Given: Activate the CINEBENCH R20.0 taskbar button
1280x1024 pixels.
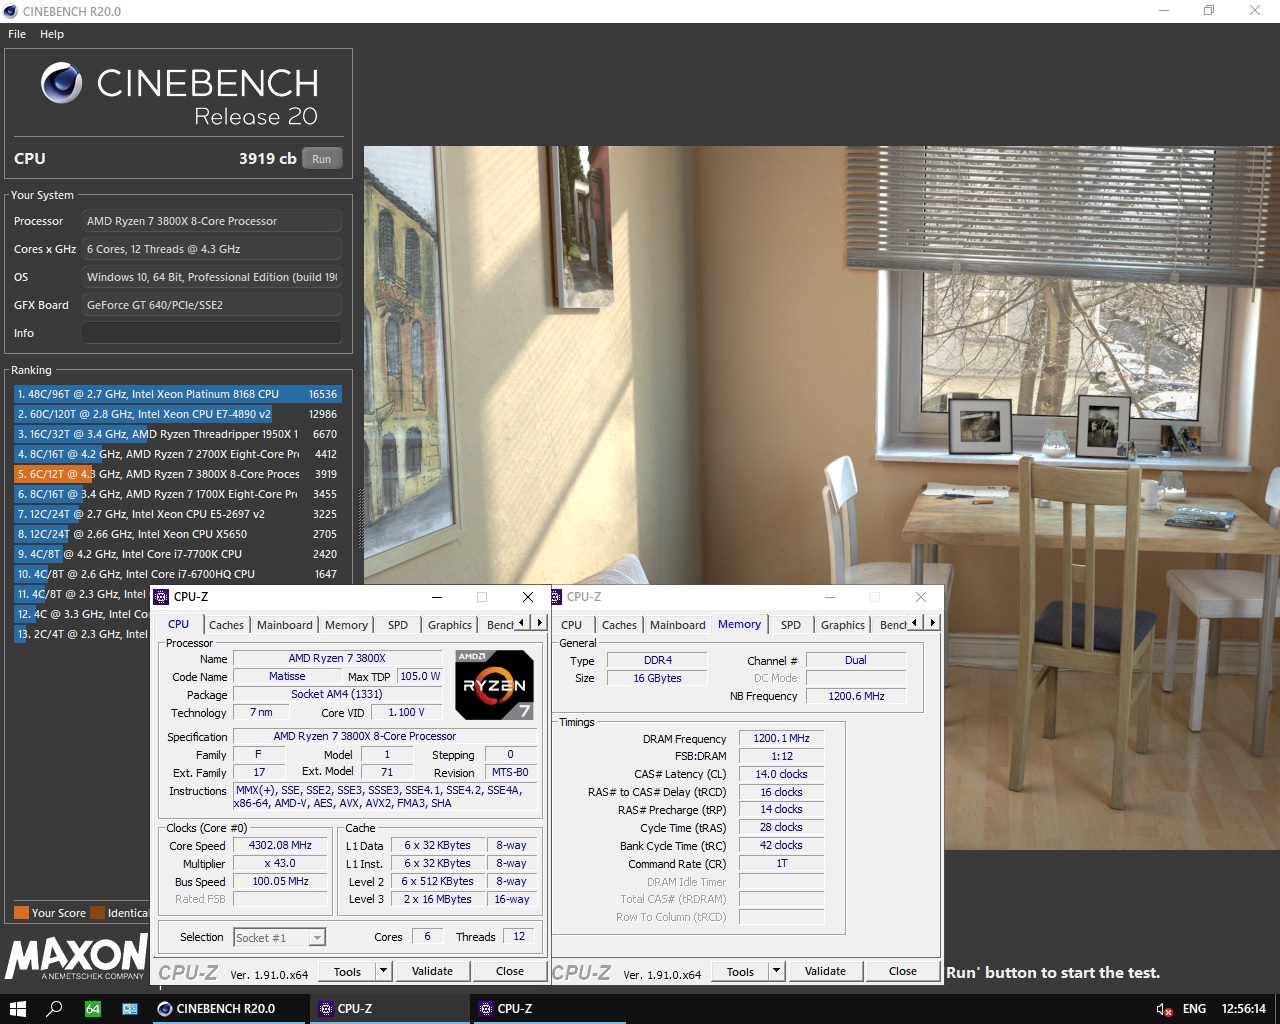Looking at the screenshot, I should coord(228,1008).
